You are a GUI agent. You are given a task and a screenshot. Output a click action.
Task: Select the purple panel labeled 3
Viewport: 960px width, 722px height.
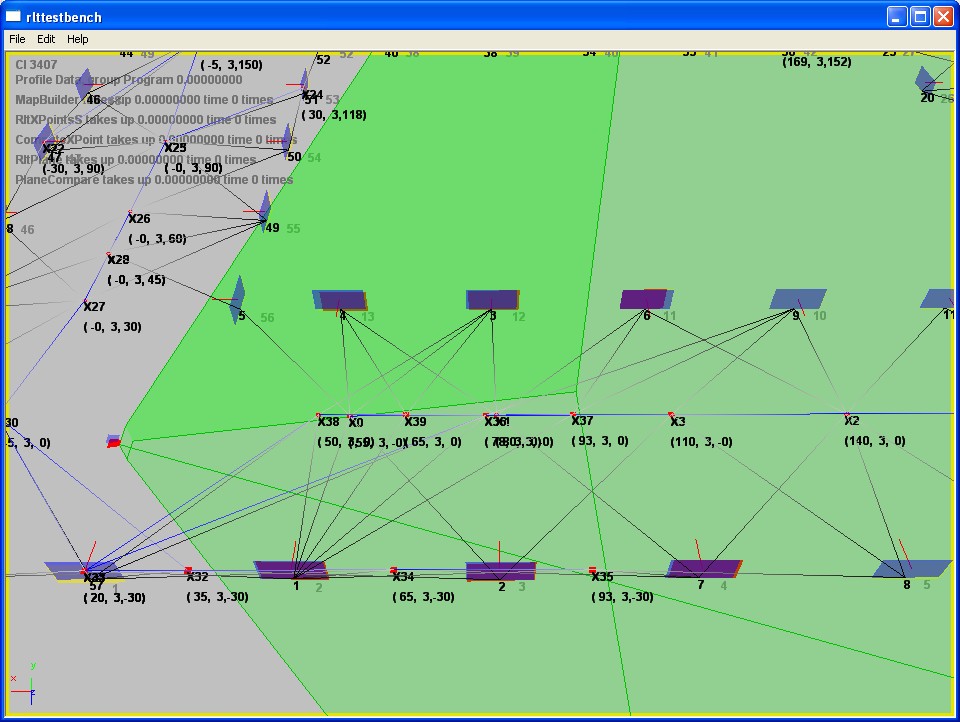[x=492, y=299]
